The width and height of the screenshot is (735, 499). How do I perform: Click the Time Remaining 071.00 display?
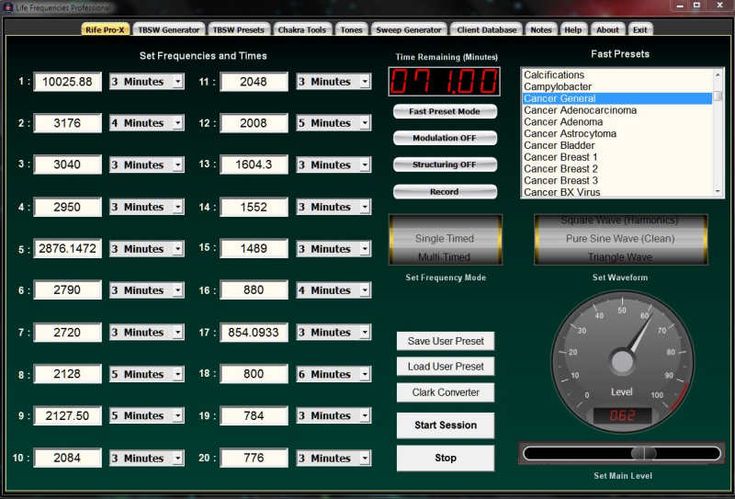(x=444, y=82)
